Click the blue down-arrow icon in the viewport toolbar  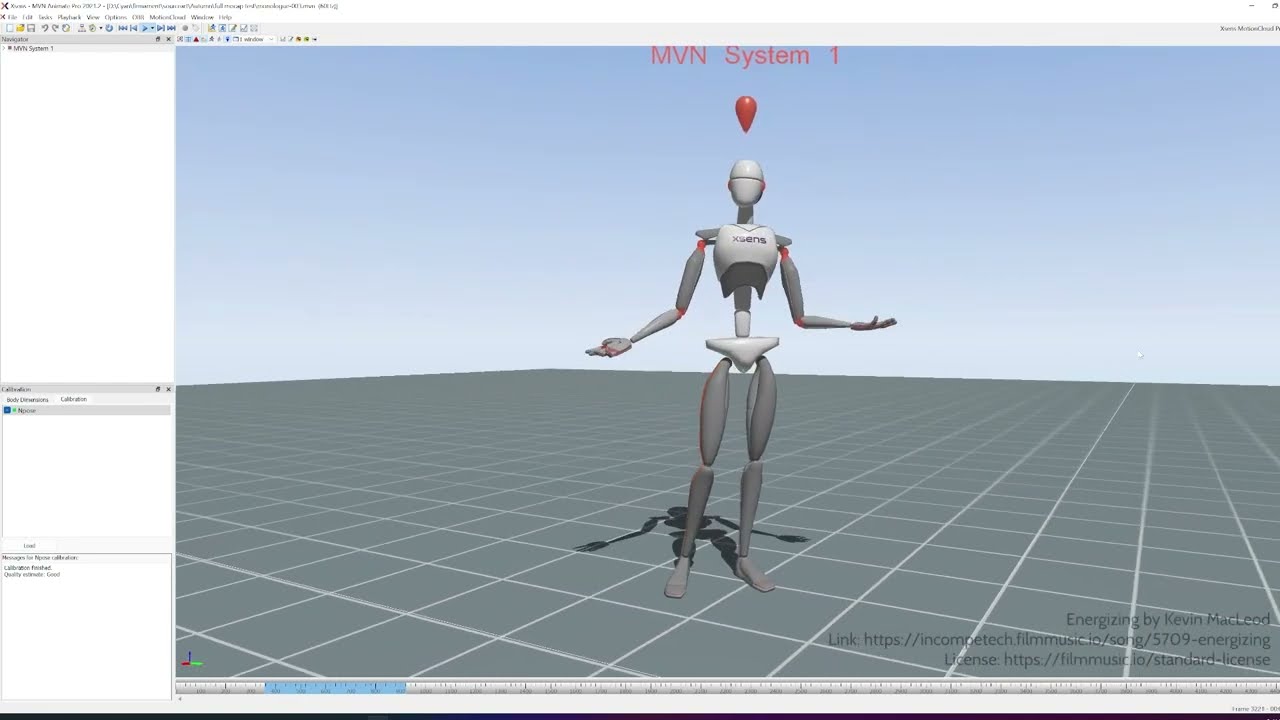(227, 39)
